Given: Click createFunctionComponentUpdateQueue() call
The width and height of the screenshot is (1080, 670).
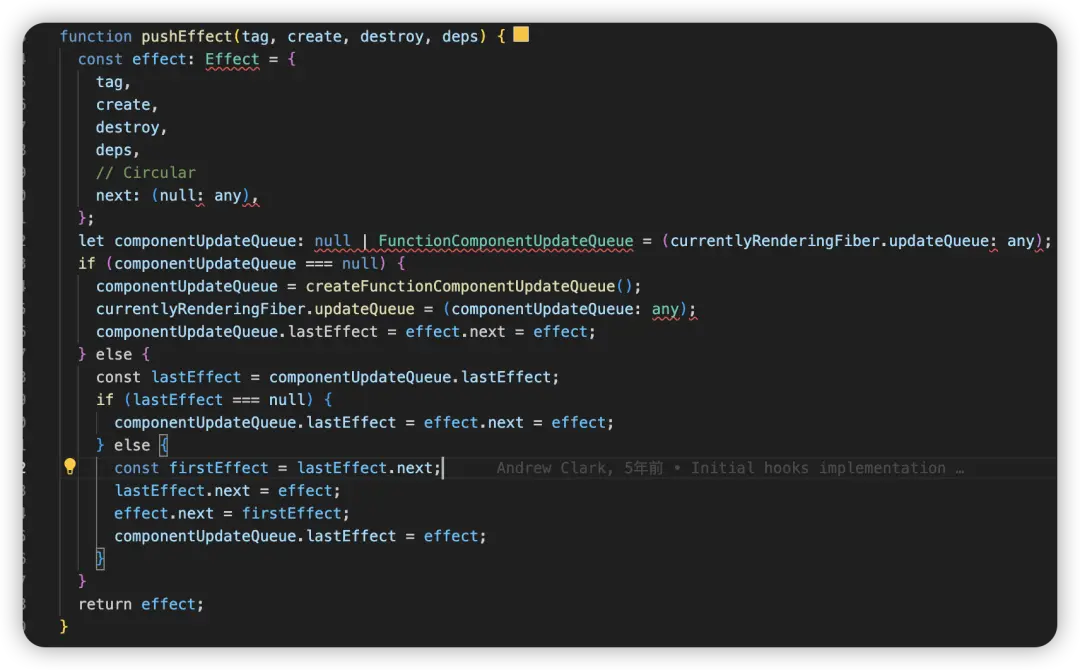Looking at the screenshot, I should point(468,286).
